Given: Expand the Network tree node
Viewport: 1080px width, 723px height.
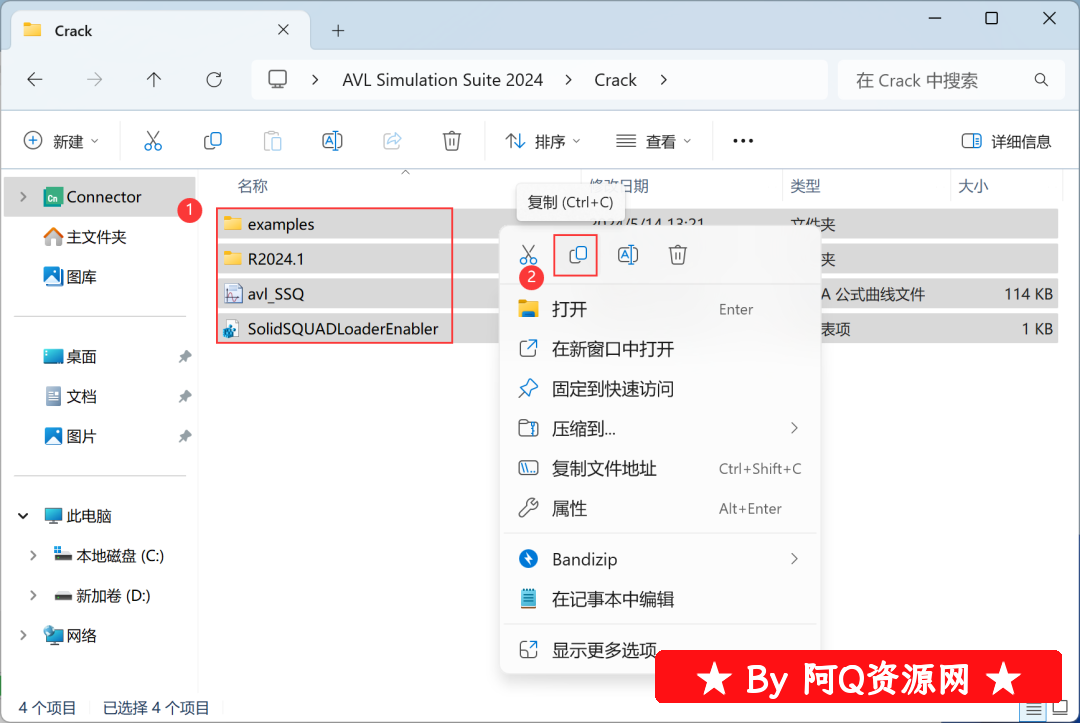Looking at the screenshot, I should 23,636.
